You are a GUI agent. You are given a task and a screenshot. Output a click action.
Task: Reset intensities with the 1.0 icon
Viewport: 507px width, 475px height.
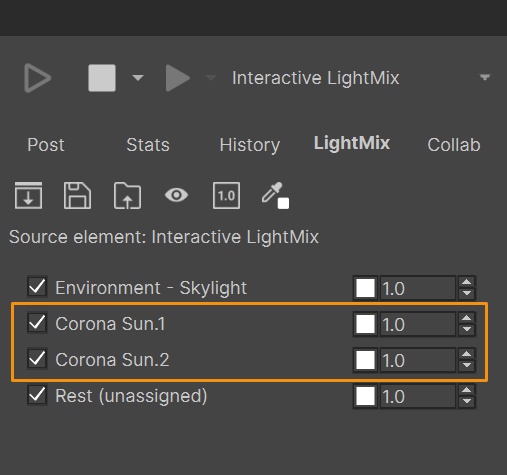226,195
